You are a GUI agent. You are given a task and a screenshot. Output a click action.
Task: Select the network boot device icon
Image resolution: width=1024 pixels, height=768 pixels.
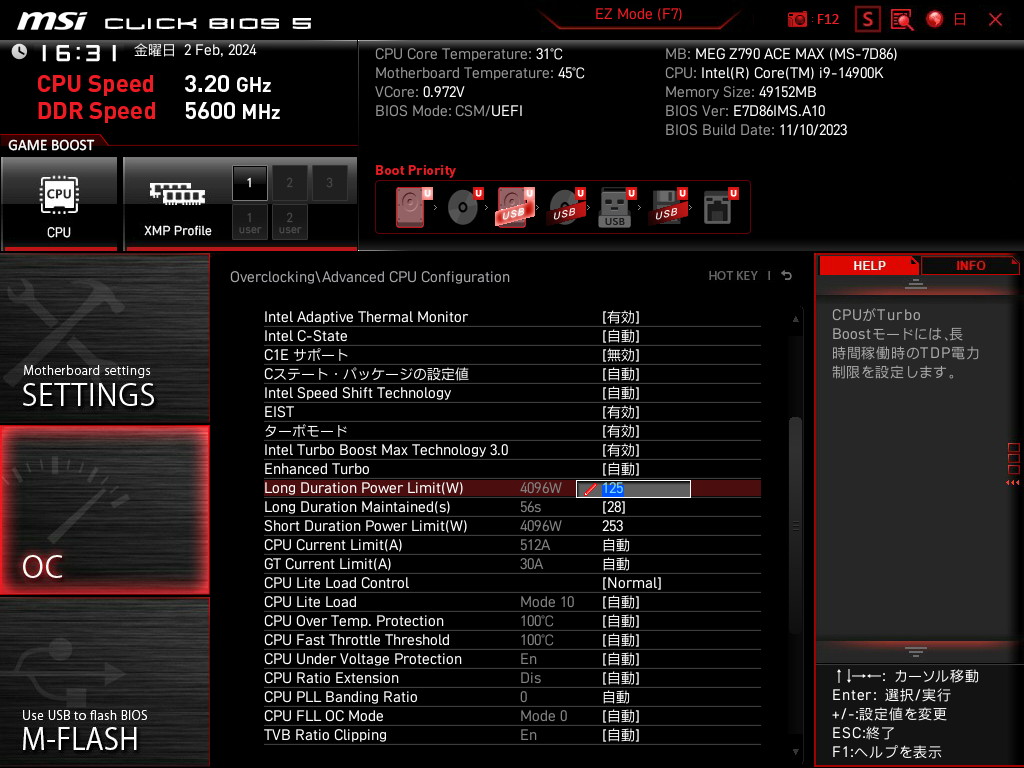pos(719,207)
